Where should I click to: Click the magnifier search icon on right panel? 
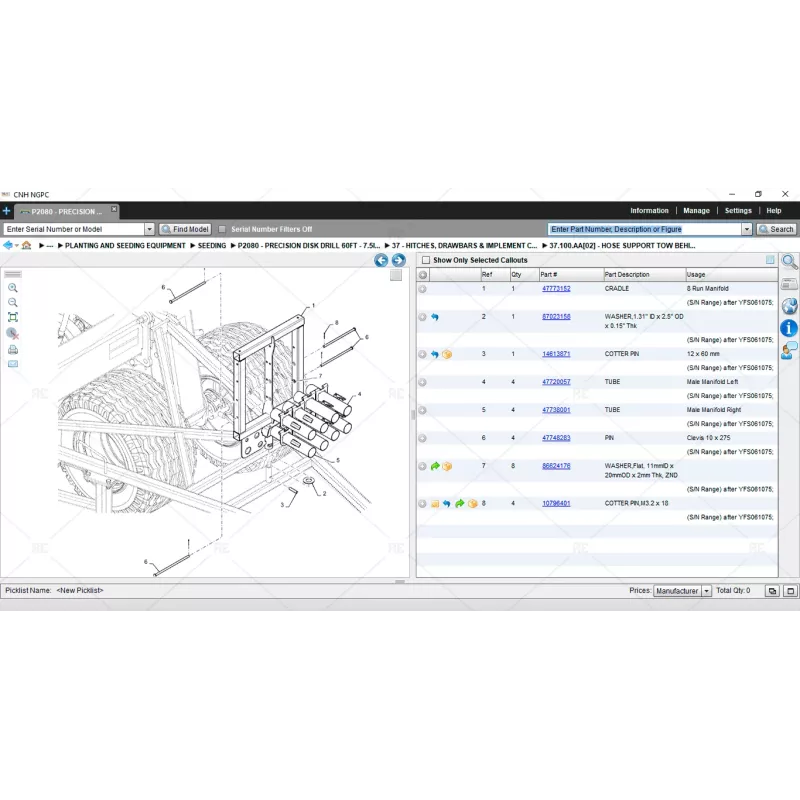(788, 260)
